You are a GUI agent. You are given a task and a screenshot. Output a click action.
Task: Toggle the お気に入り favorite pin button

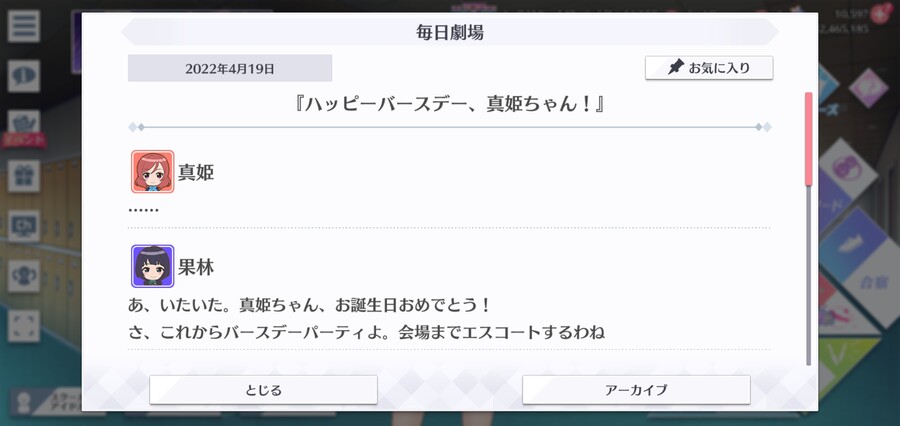[709, 68]
